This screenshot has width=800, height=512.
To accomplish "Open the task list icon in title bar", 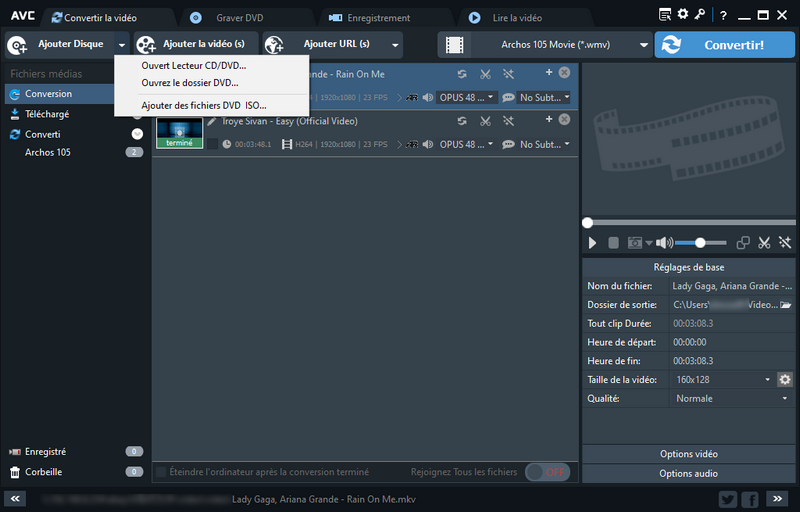I will pyautogui.click(x=664, y=15).
